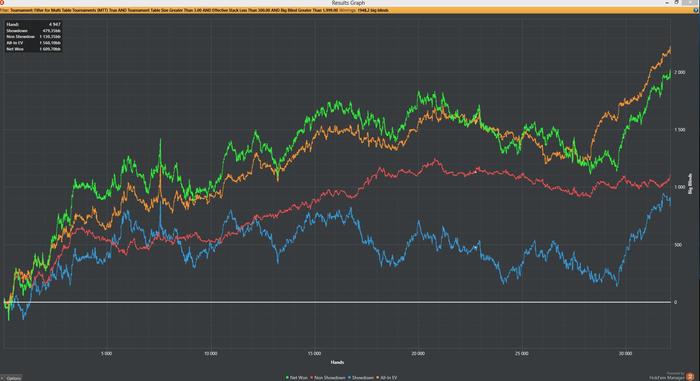Minimize the Results Graph window
The height and width of the screenshot is (381, 700).
click(x=667, y=2)
